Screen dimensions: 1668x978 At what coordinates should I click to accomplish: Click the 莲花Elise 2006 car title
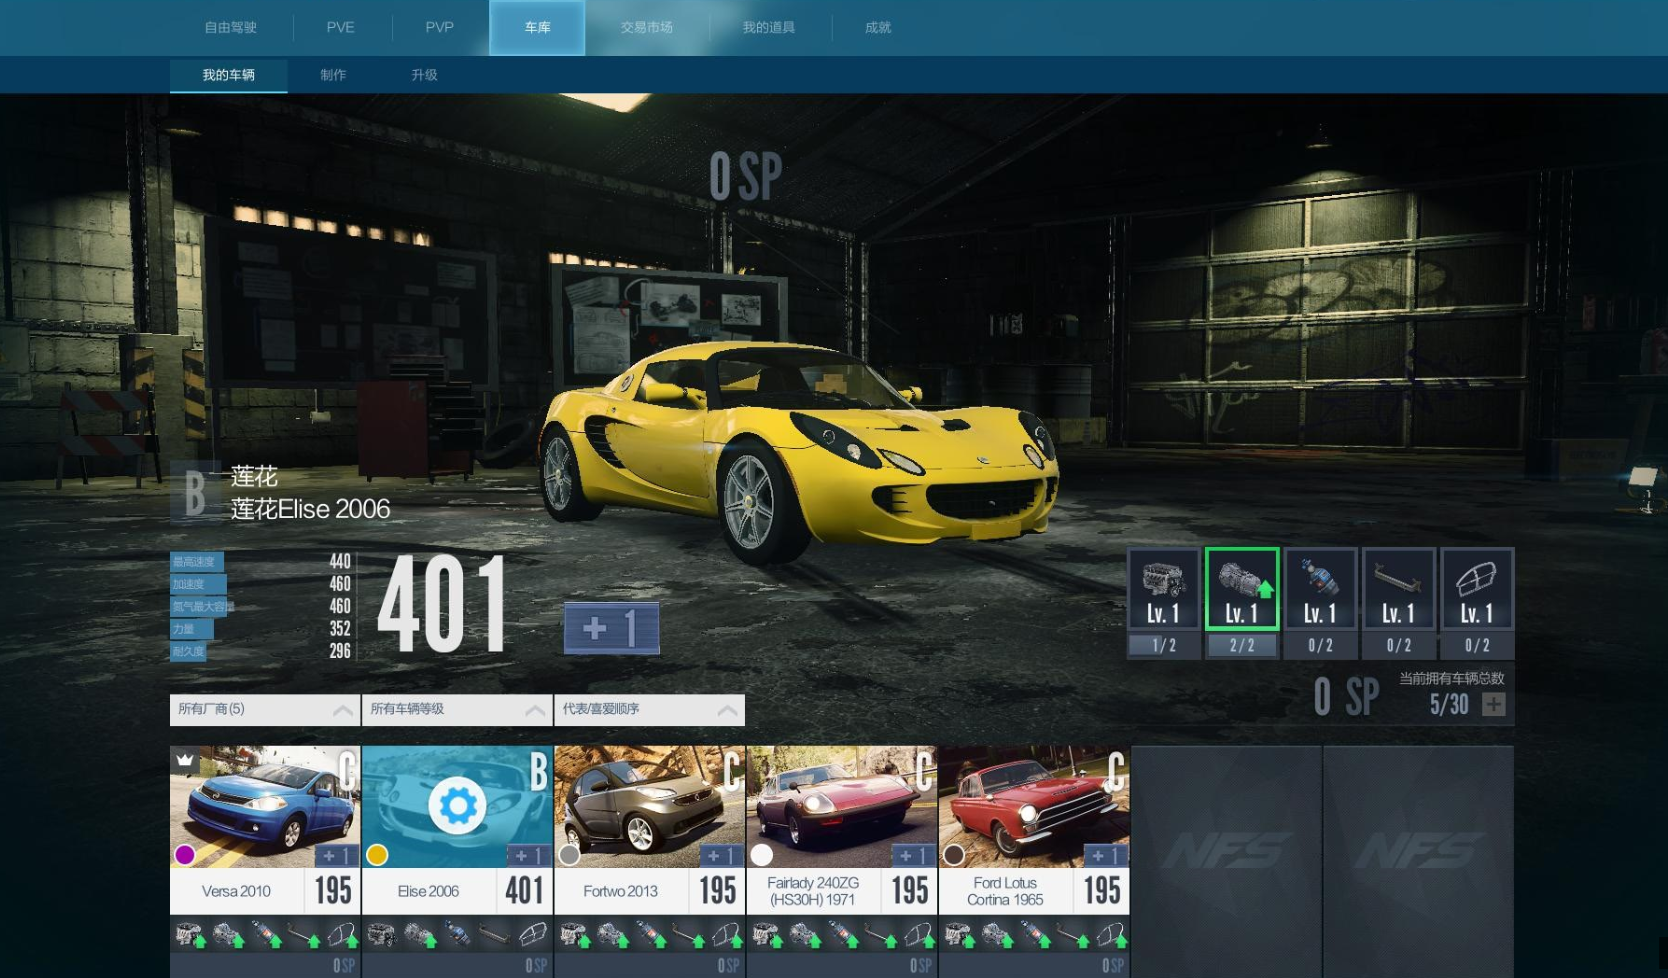click(x=310, y=509)
